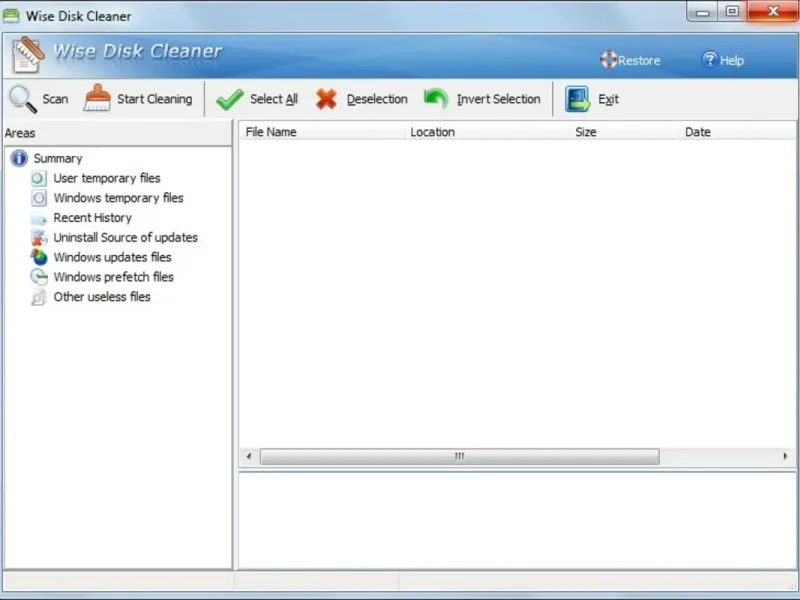
Task: Select 'Windows temporary files' in Areas
Action: pyautogui.click(x=118, y=198)
